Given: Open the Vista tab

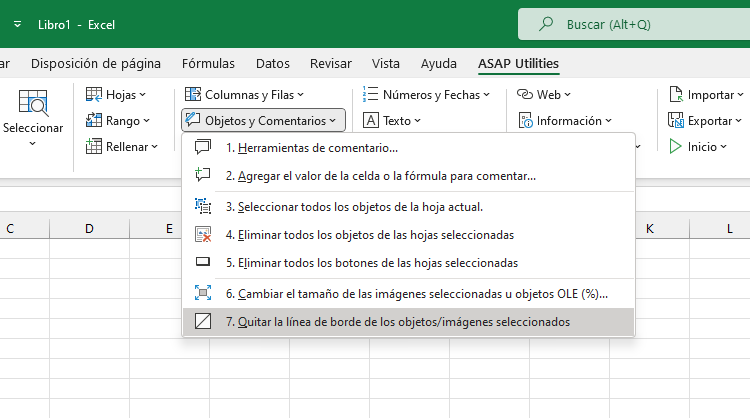Looking at the screenshot, I should coord(386,63).
